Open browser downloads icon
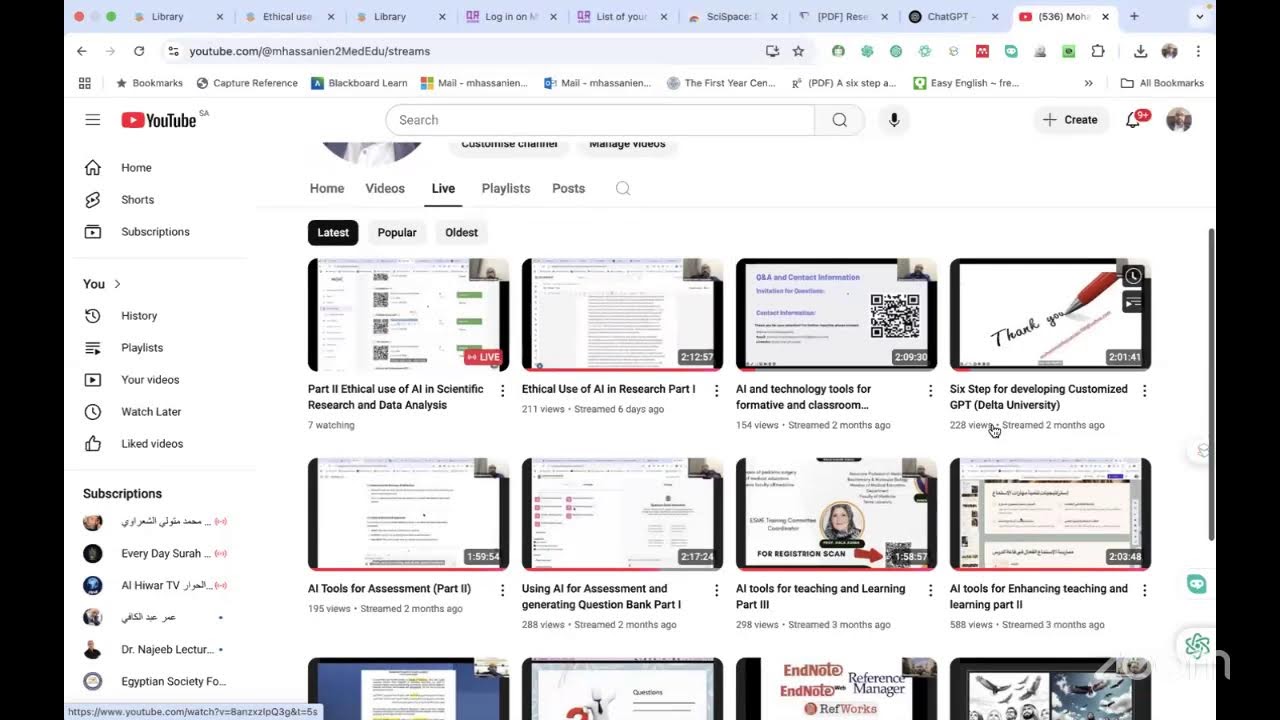The image size is (1280, 720). (x=1140, y=51)
